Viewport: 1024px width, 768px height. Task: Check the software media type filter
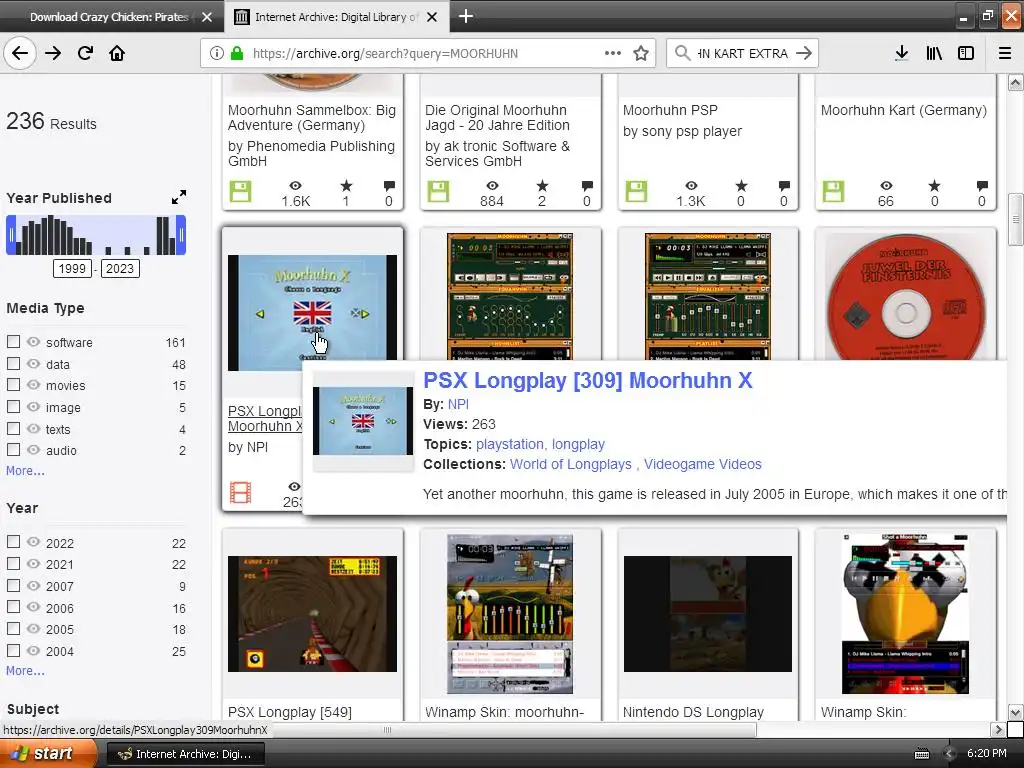[x=13, y=342]
